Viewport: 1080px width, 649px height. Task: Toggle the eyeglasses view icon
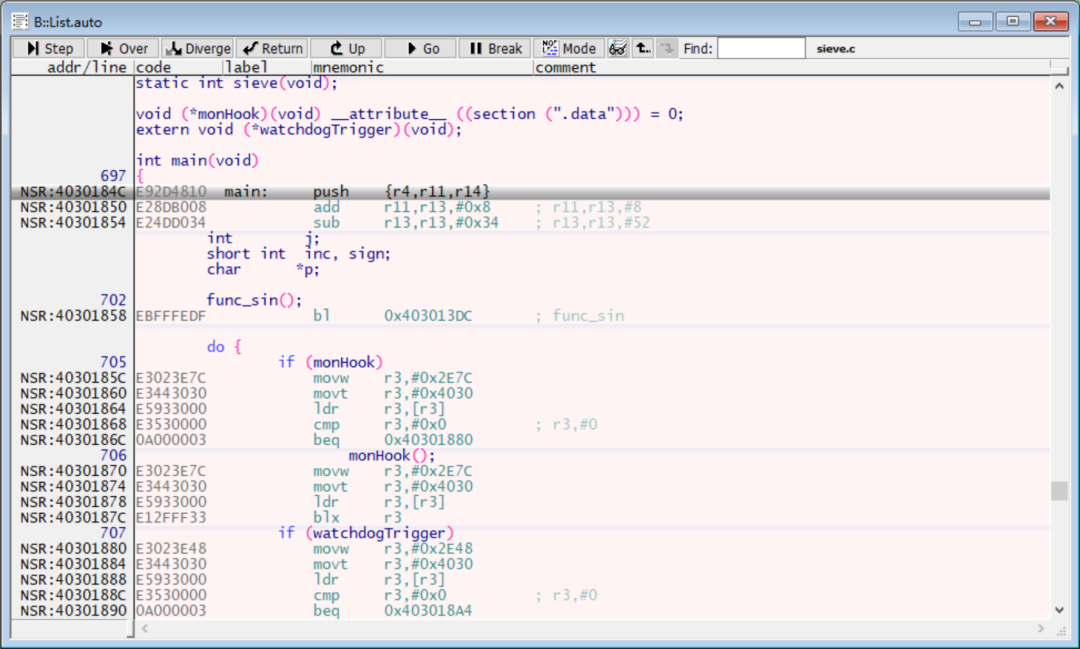(618, 47)
